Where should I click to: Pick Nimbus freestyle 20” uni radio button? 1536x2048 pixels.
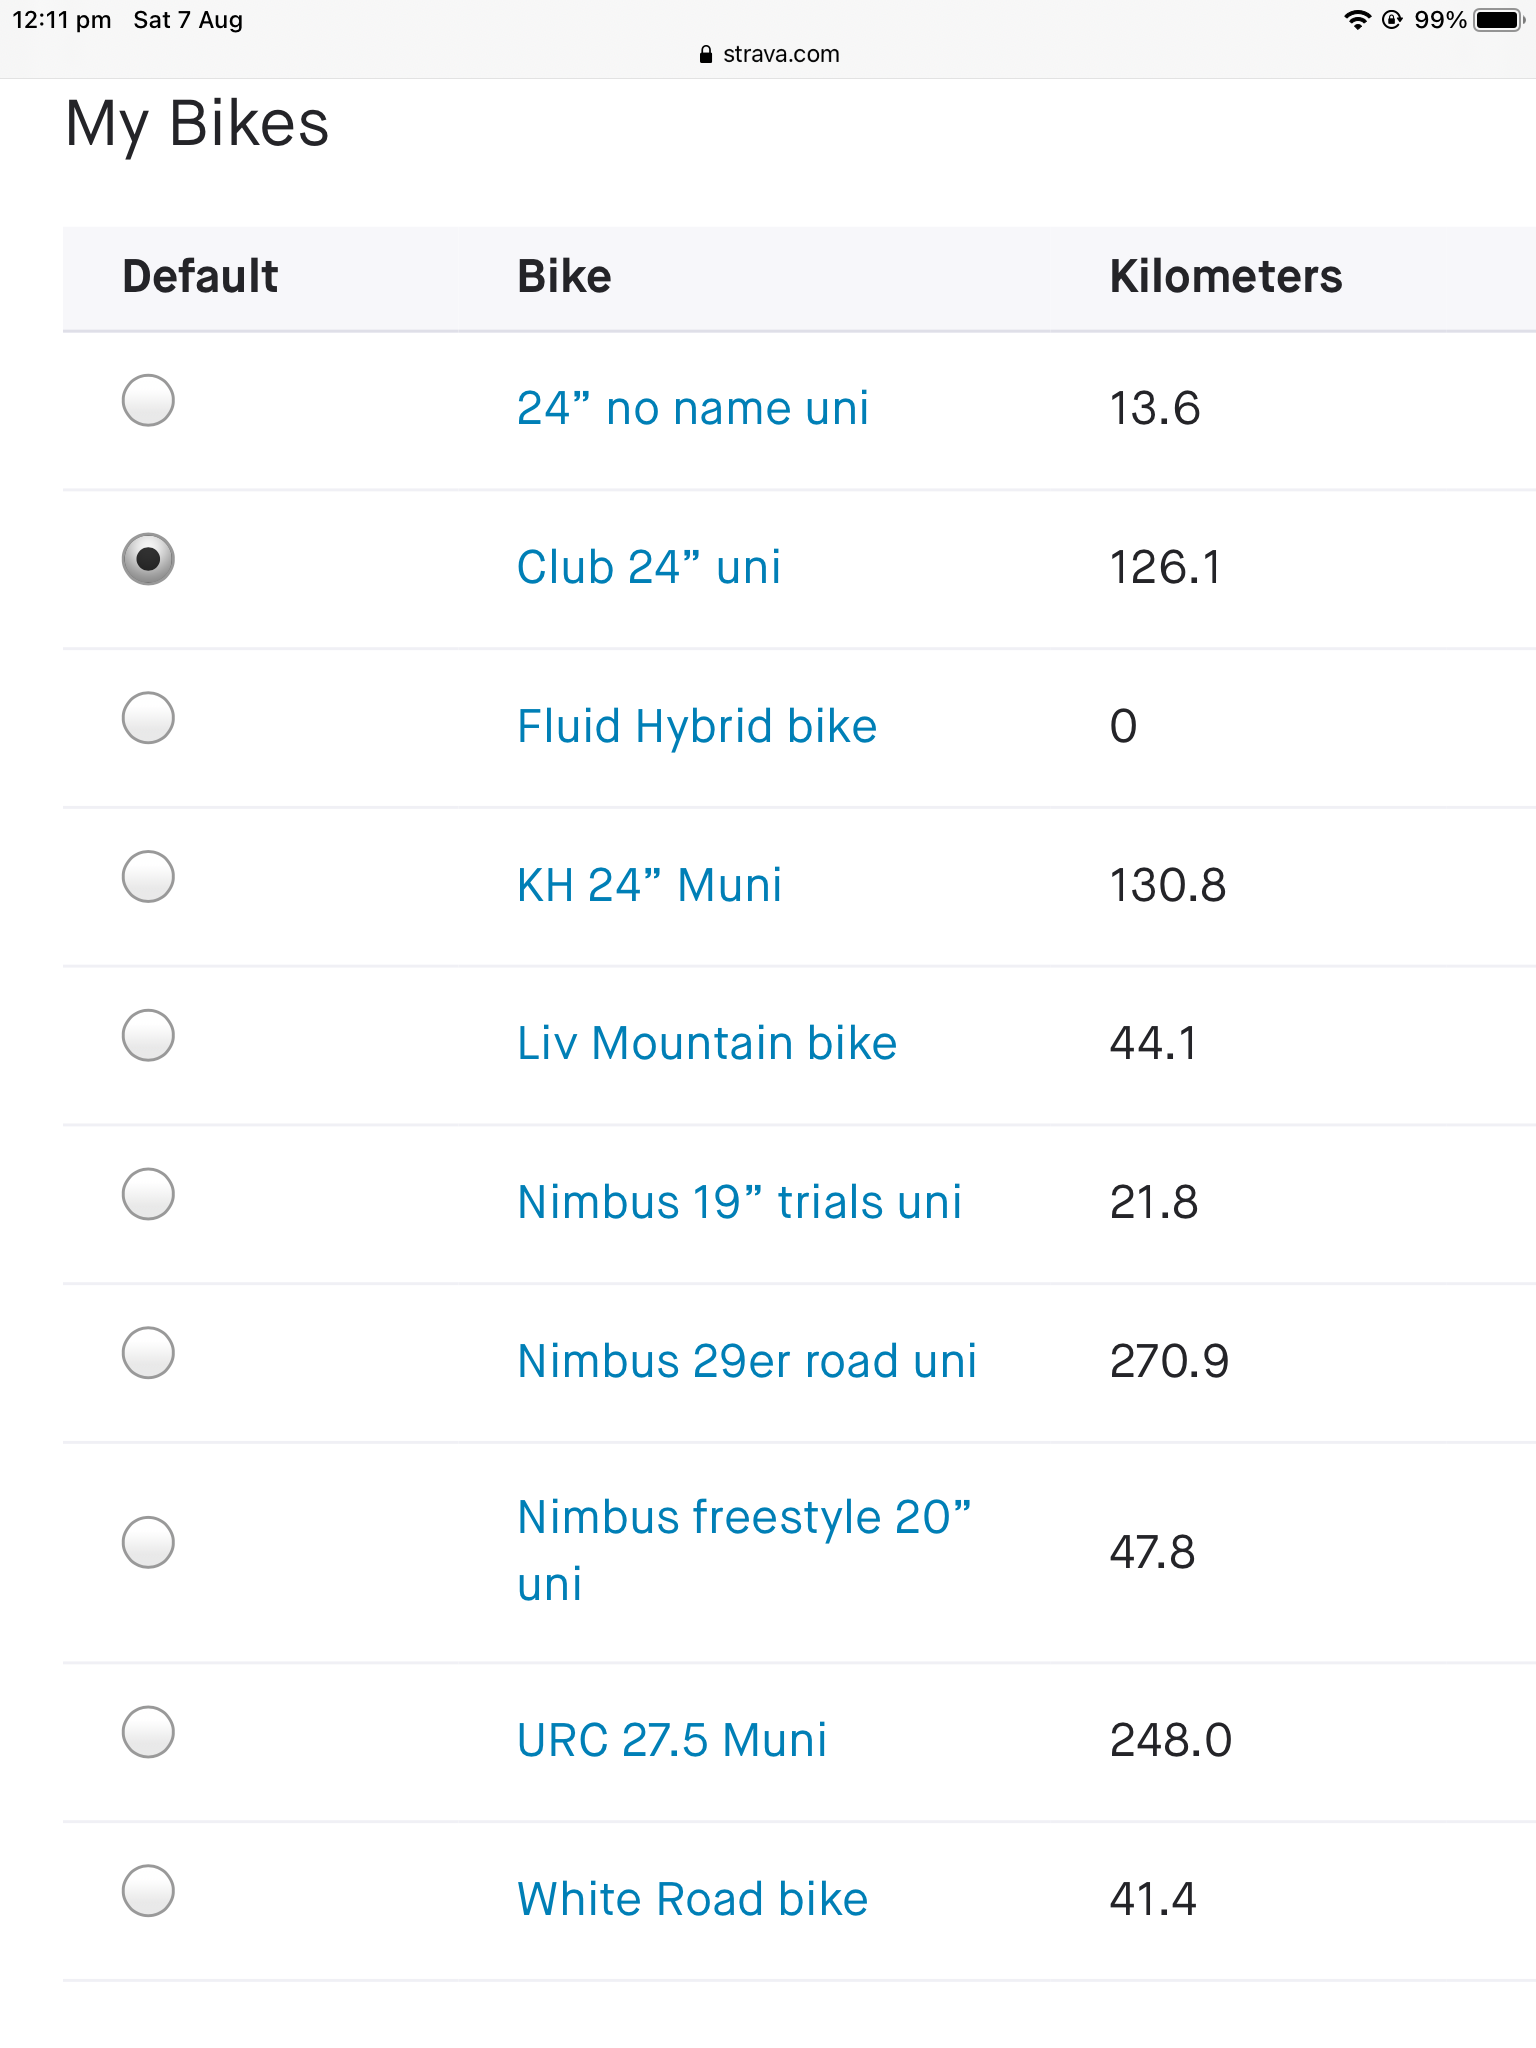(148, 1542)
